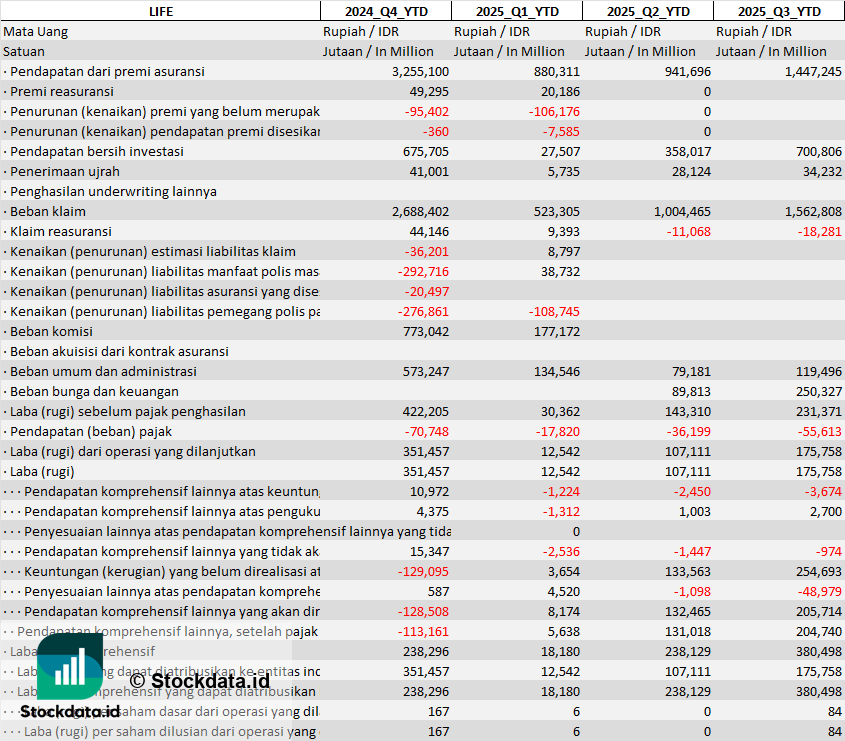Click value 231,371 in profit before tax row

point(819,412)
